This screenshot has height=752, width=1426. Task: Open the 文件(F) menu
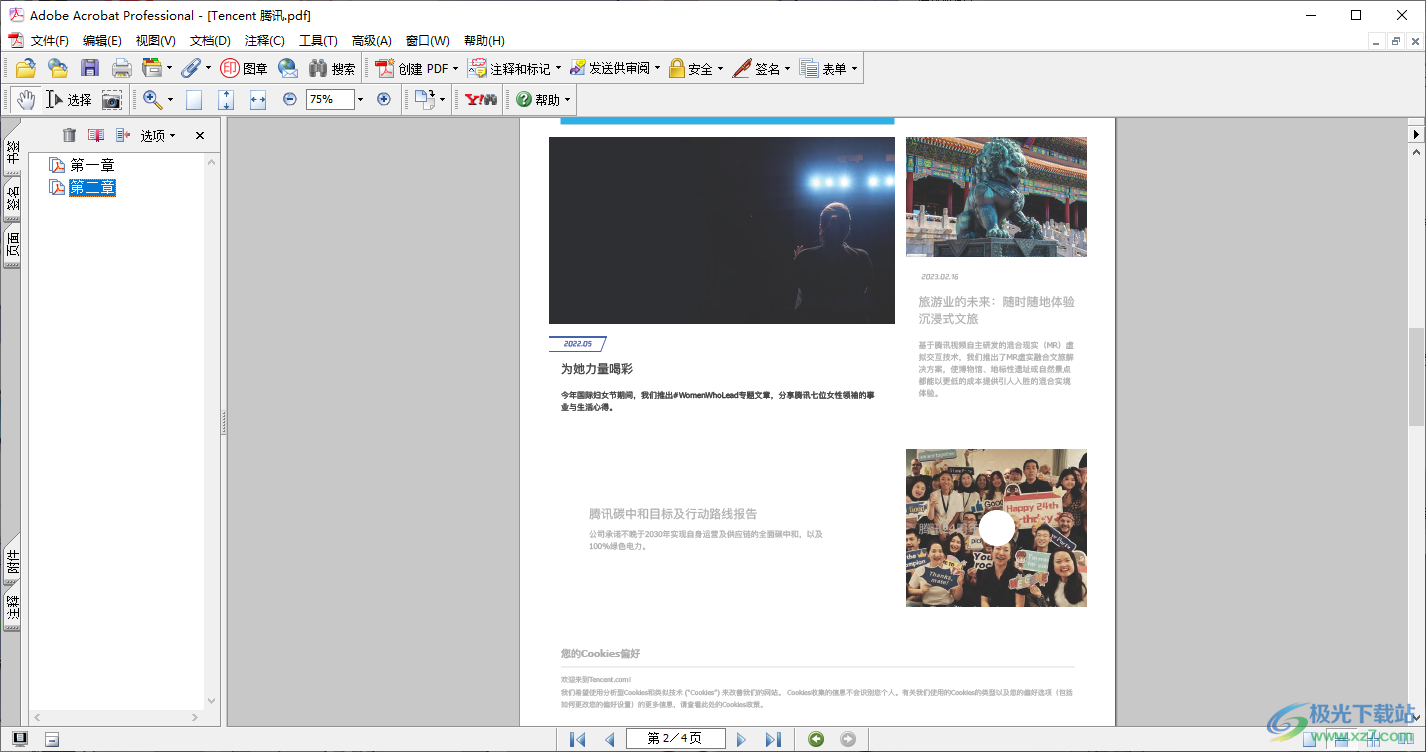[x=49, y=41]
